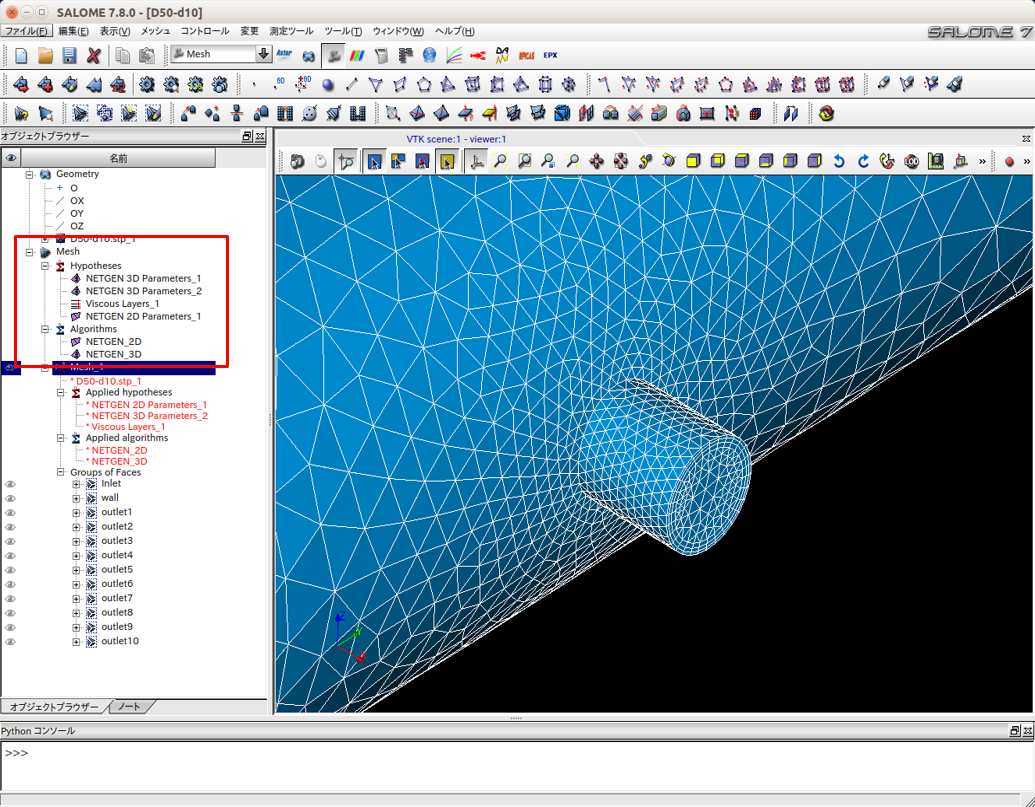This screenshot has height=807, width=1035.
Task: Click the Close document red X icon
Action: (94, 55)
